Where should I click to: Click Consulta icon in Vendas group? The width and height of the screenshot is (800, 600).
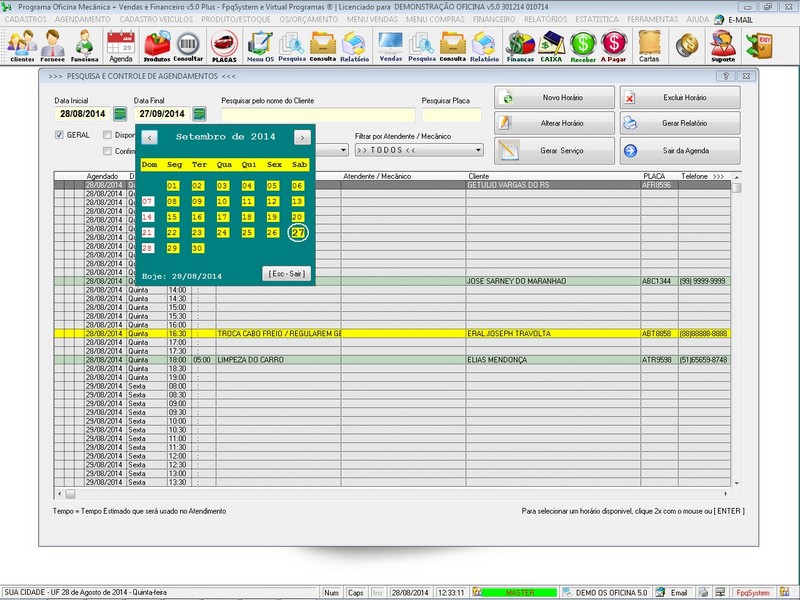[x=453, y=46]
